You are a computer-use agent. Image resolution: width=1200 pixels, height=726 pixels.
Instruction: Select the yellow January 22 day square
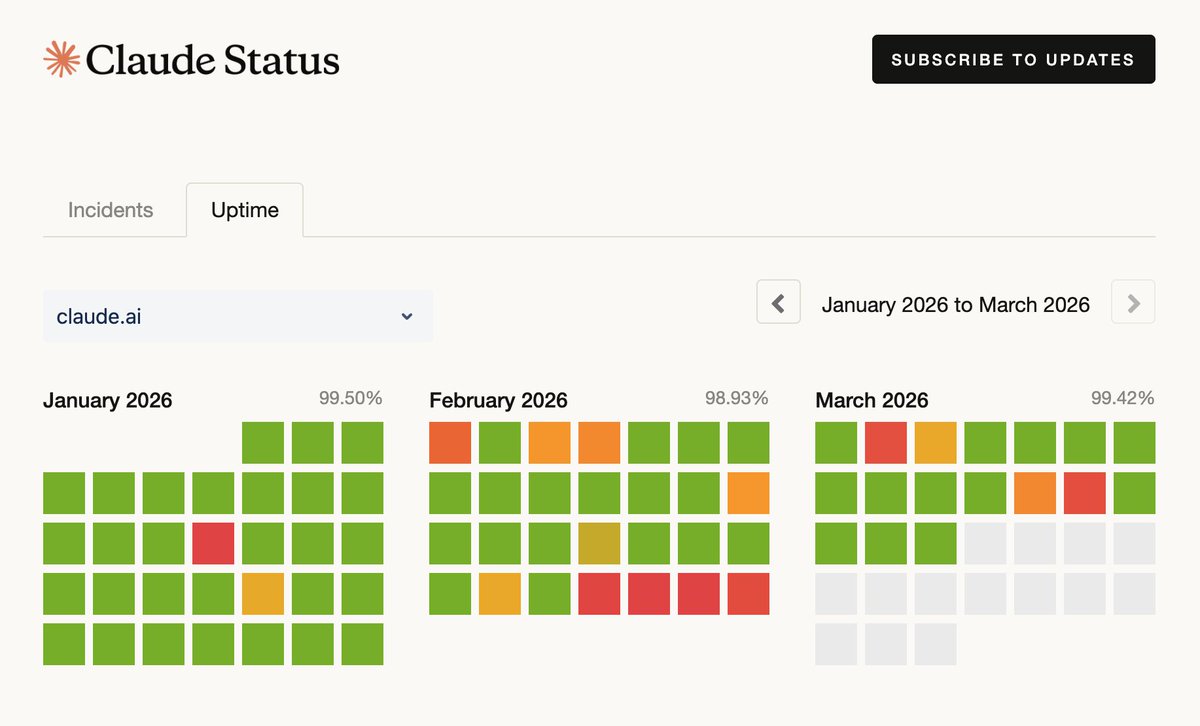(x=263, y=593)
